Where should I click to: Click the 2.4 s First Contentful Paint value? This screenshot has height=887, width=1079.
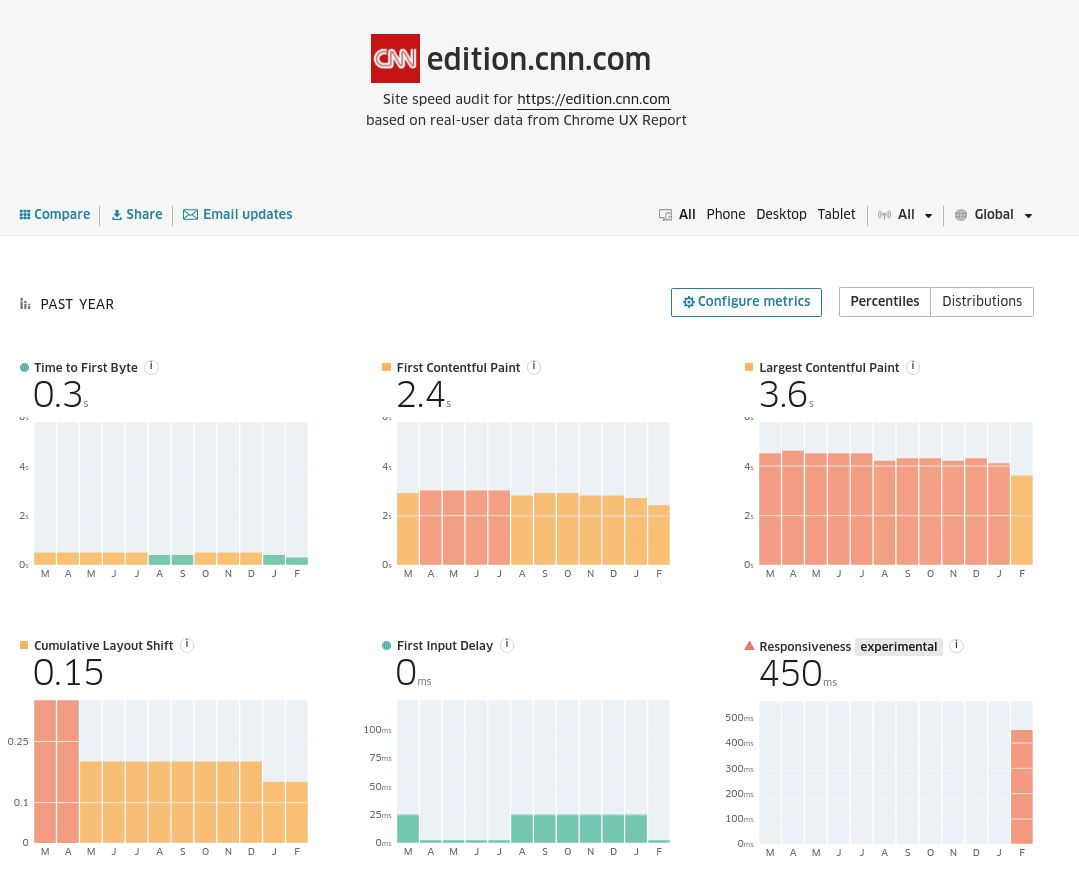tap(423, 395)
